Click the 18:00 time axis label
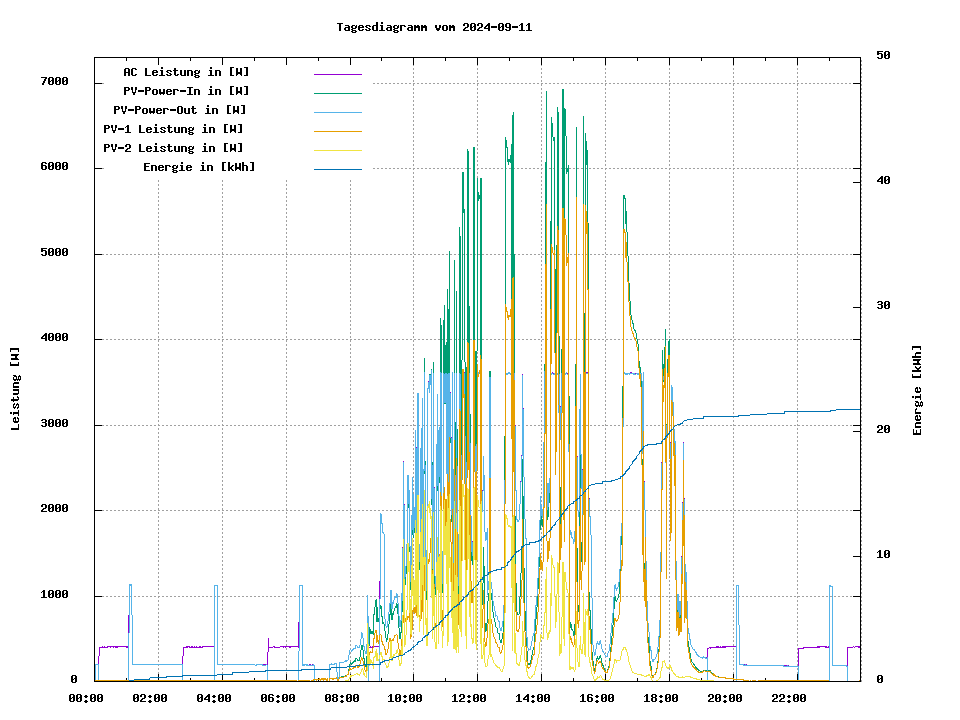The height and width of the screenshot is (720, 960). coord(661,698)
